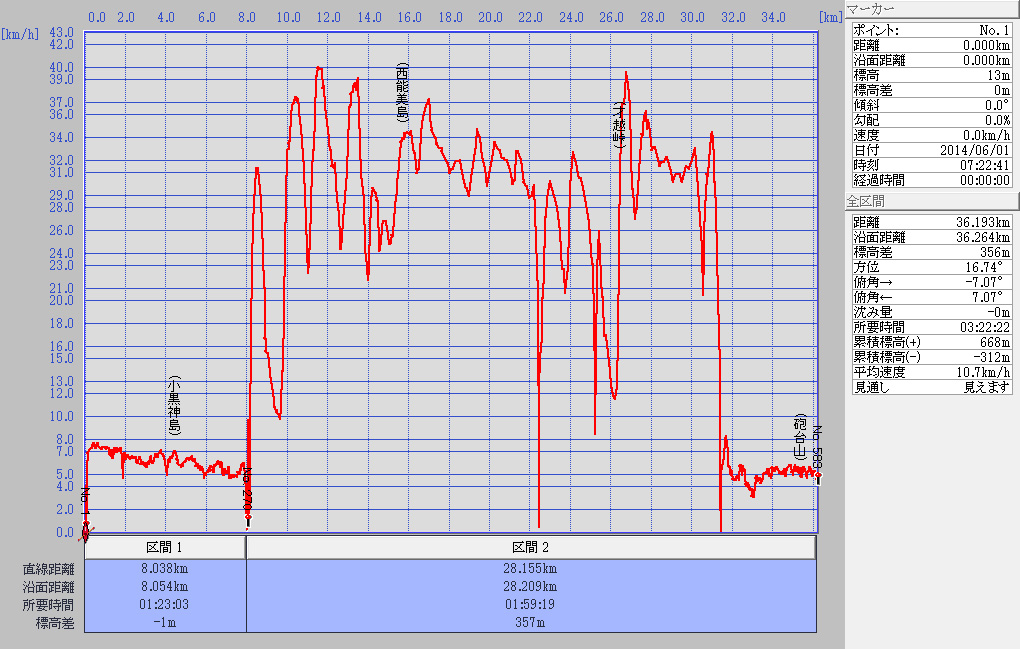Click the 区間 1 section header
The height and width of the screenshot is (649, 1020).
click(165, 547)
